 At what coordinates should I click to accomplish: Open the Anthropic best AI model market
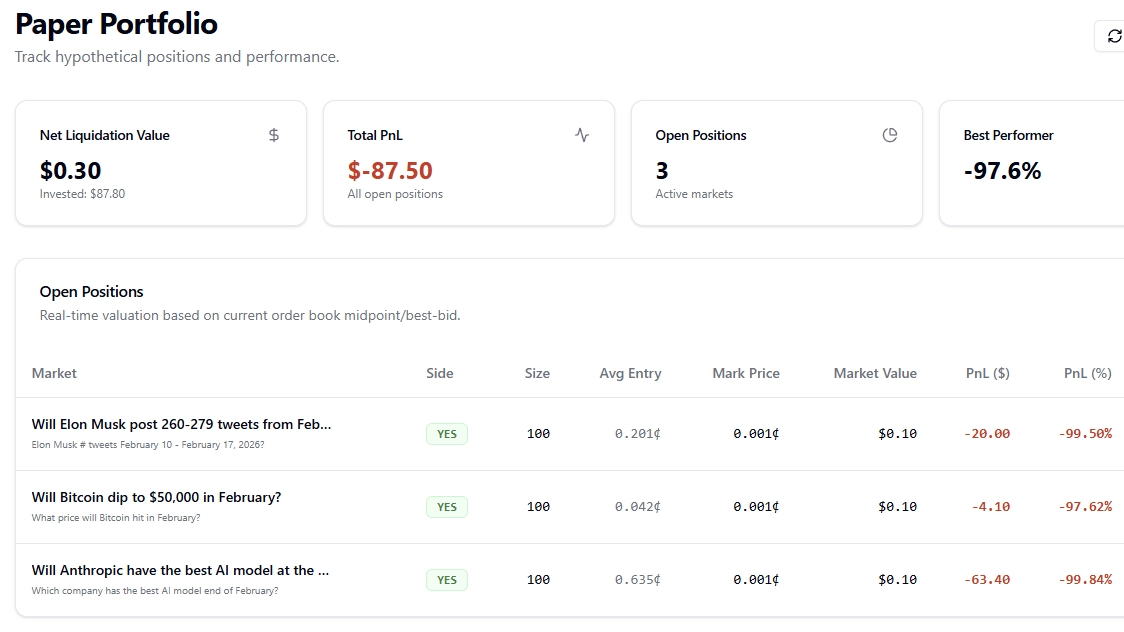pos(180,570)
